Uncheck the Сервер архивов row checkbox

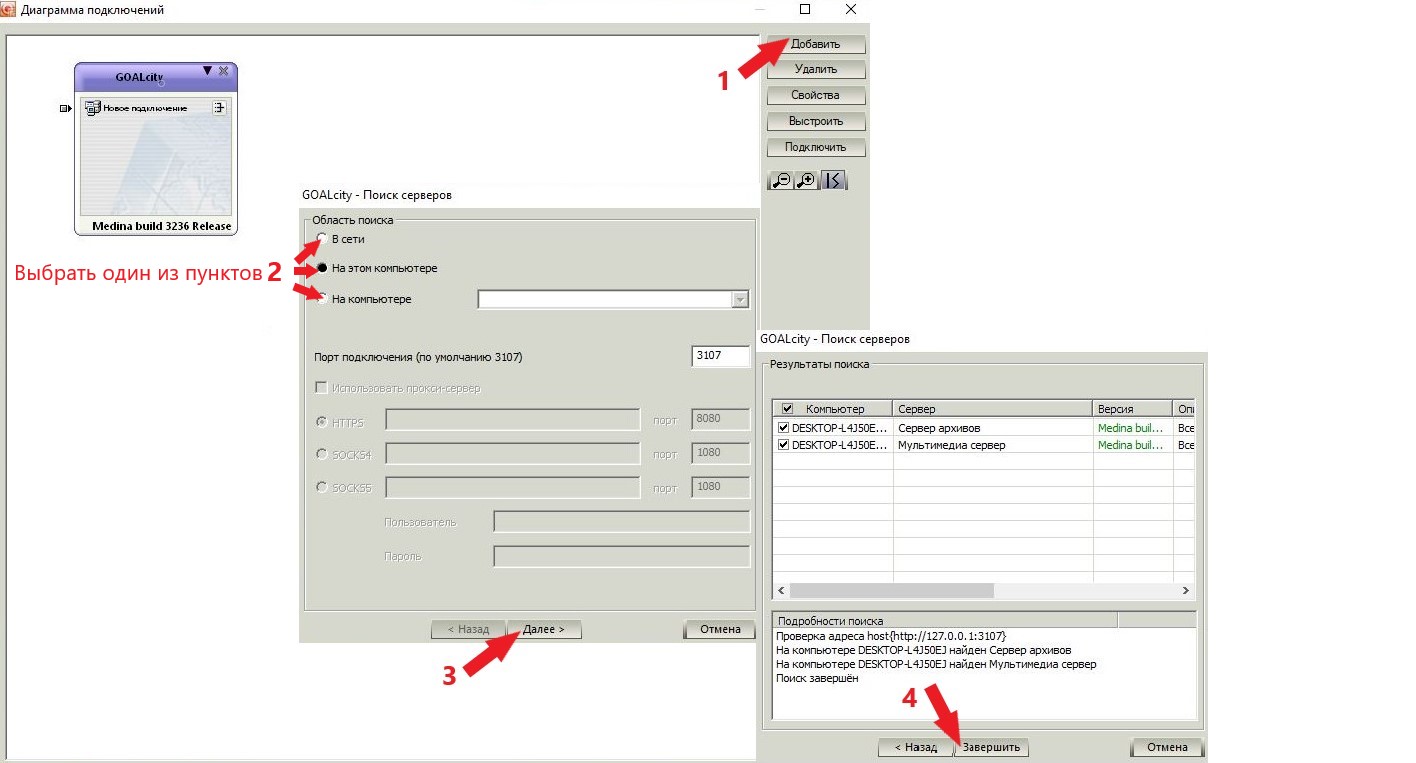(784, 428)
